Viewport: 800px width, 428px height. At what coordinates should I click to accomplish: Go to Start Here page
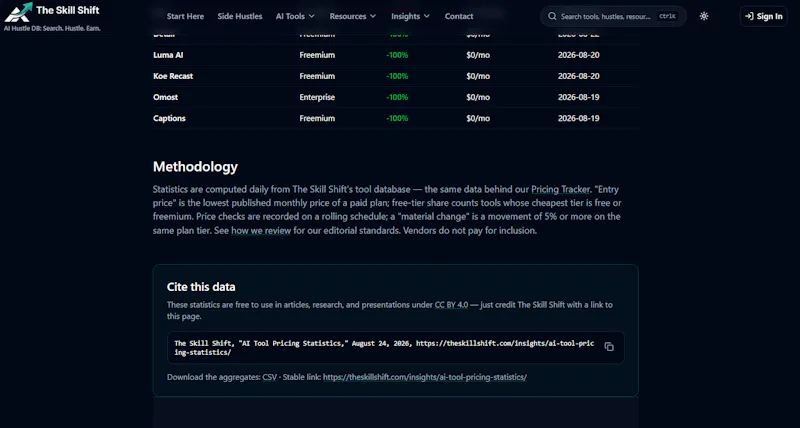click(x=185, y=16)
